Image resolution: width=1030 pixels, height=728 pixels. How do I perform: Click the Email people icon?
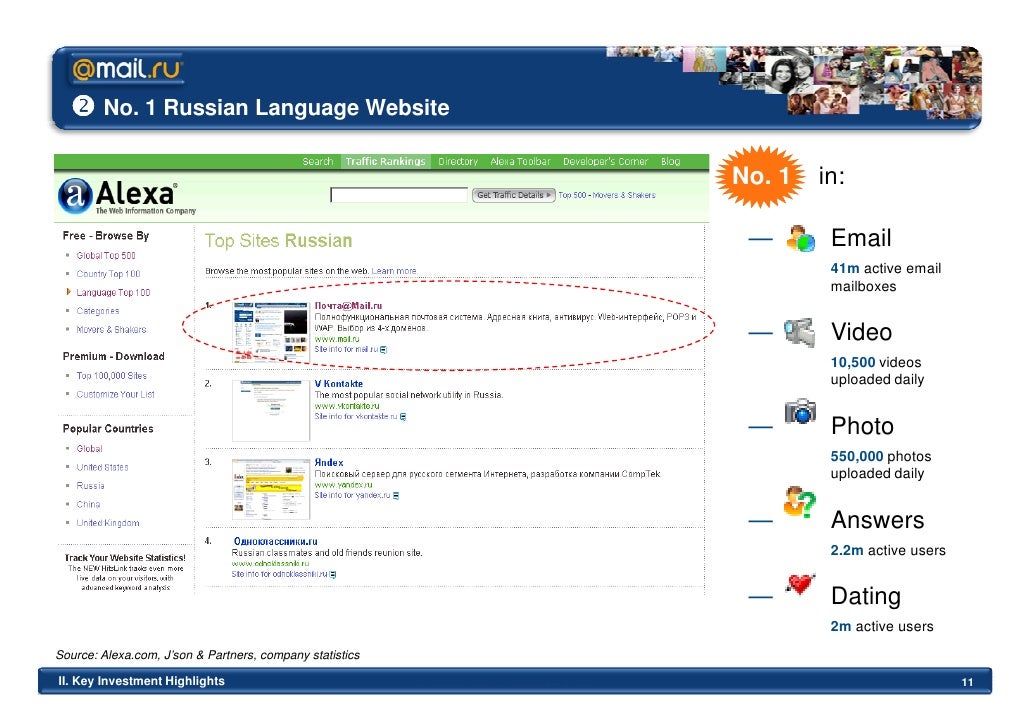pyautogui.click(x=800, y=239)
